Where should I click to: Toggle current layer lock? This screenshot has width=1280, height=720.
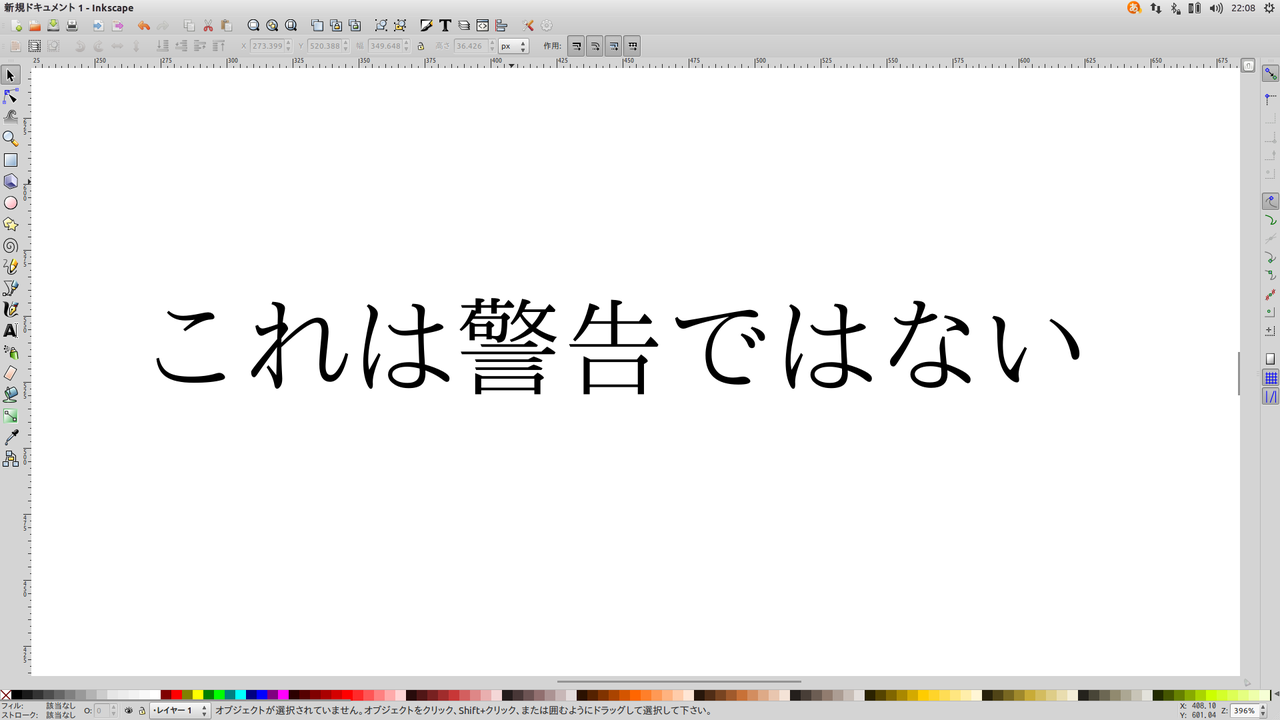click(141, 711)
